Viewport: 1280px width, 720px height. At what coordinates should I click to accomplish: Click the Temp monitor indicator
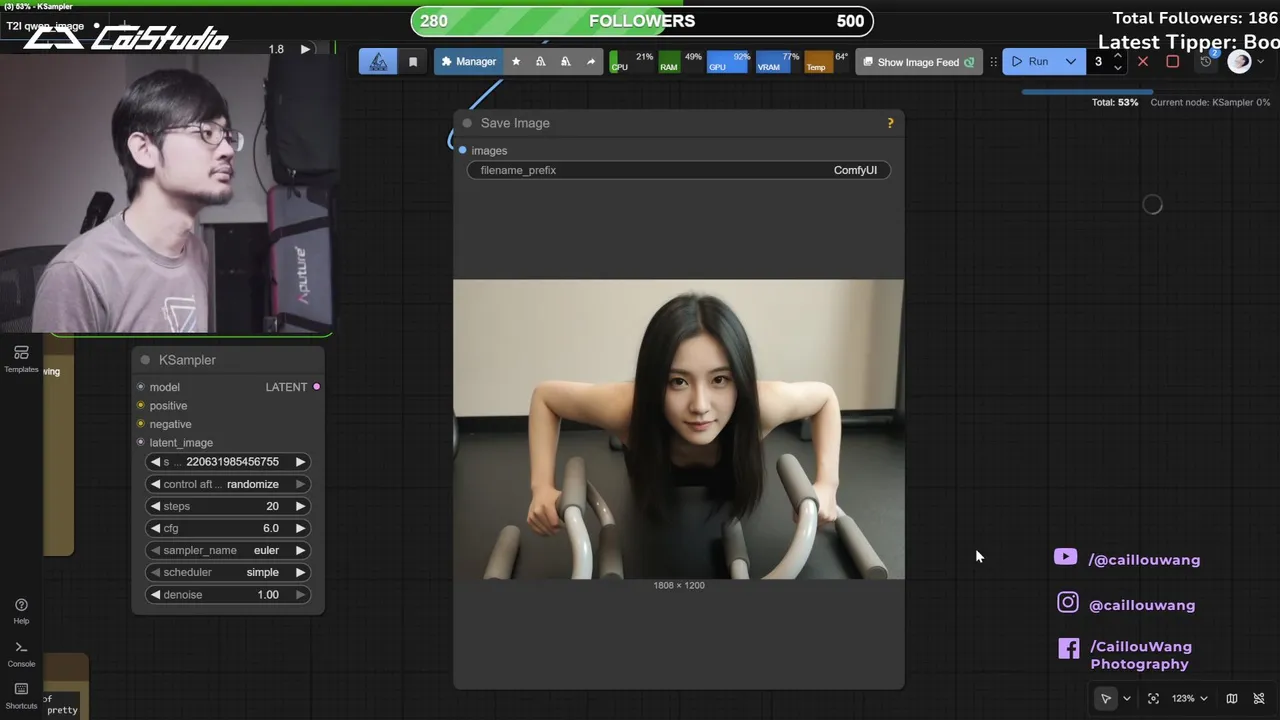[827, 62]
